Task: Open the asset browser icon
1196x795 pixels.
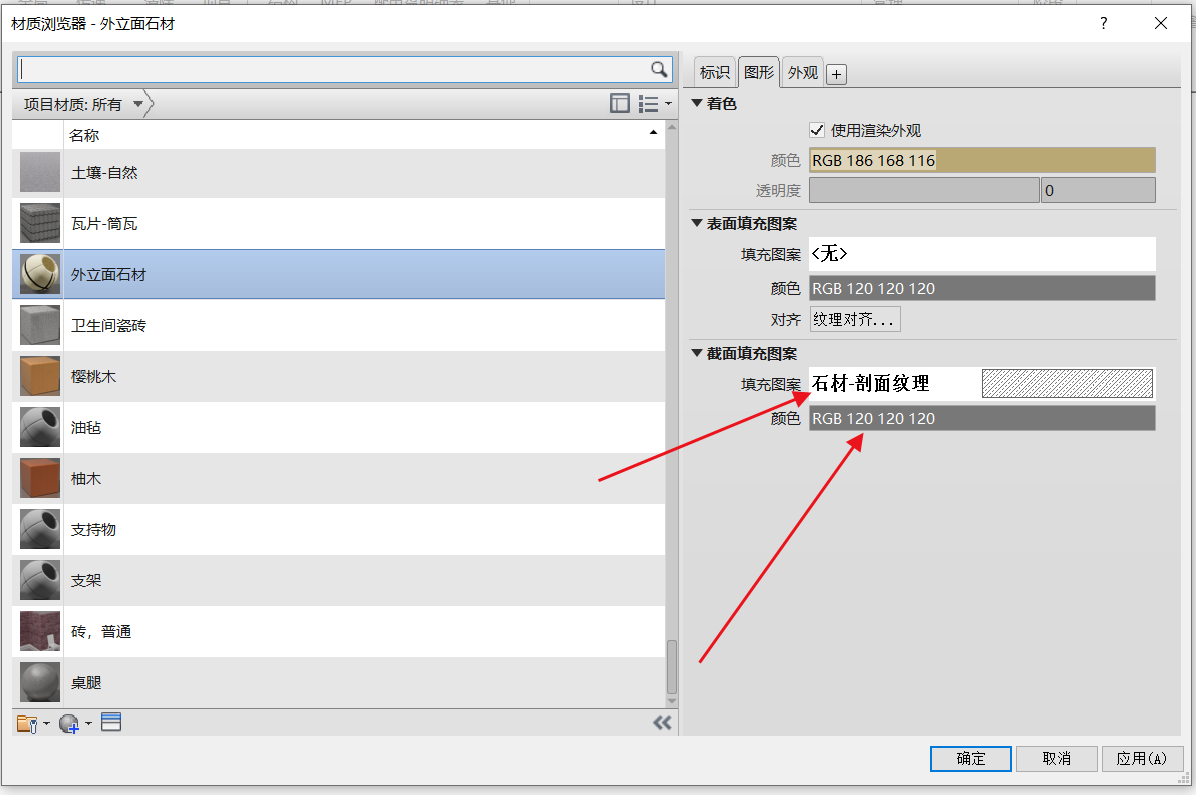Action: (111, 722)
